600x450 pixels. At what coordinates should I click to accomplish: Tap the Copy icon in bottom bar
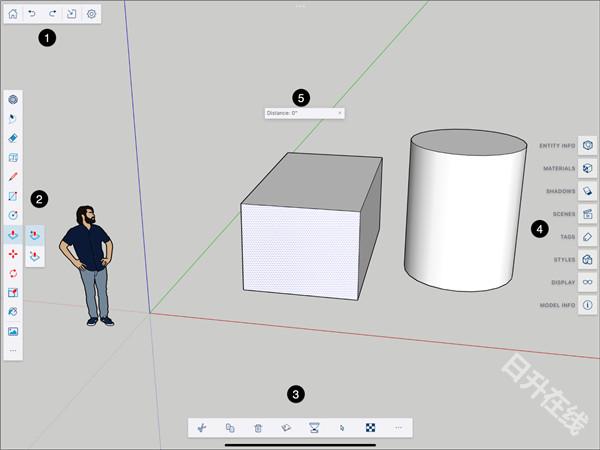[x=230, y=428]
